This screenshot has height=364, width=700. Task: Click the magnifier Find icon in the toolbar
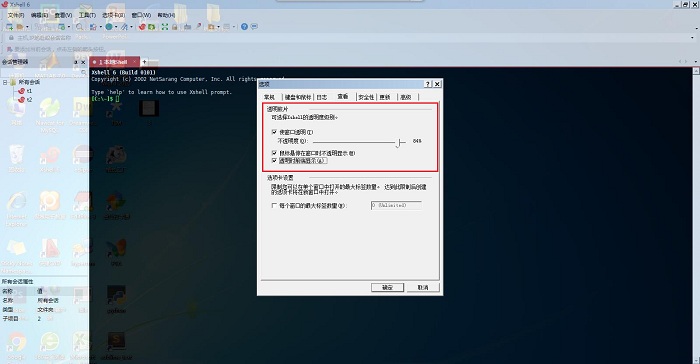[79, 27]
